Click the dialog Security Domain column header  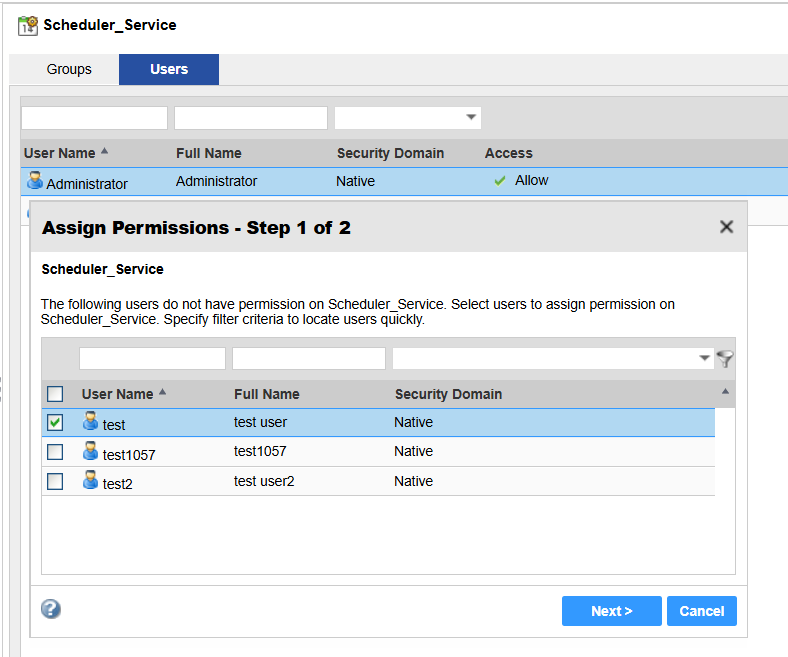pyautogui.click(x=448, y=394)
